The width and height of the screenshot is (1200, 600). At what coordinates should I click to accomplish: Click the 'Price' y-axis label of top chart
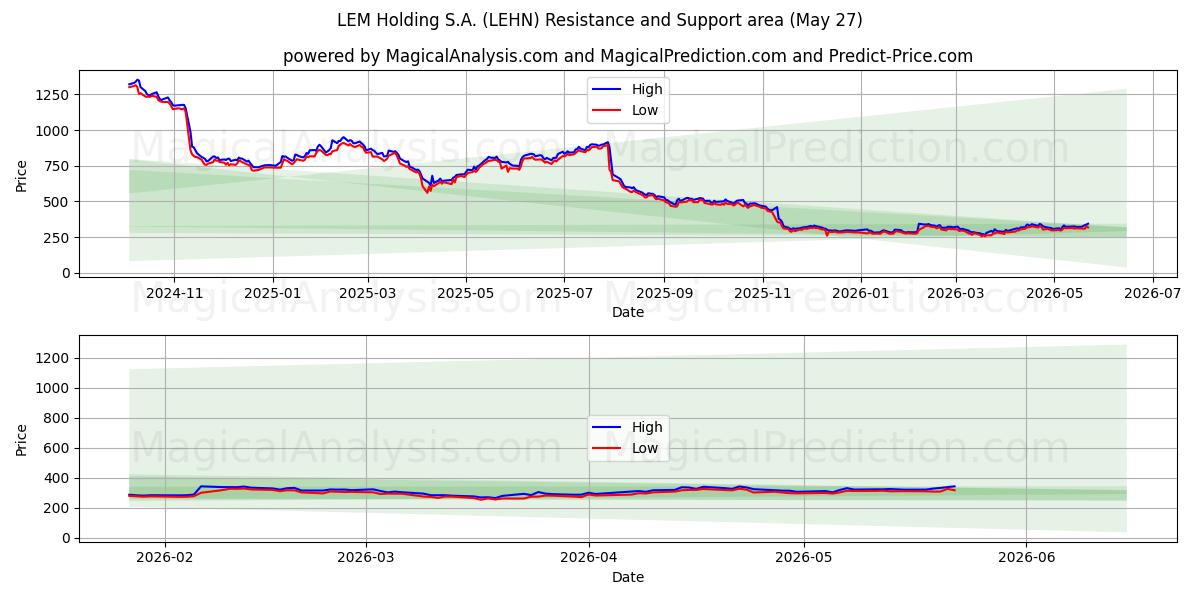[22, 173]
